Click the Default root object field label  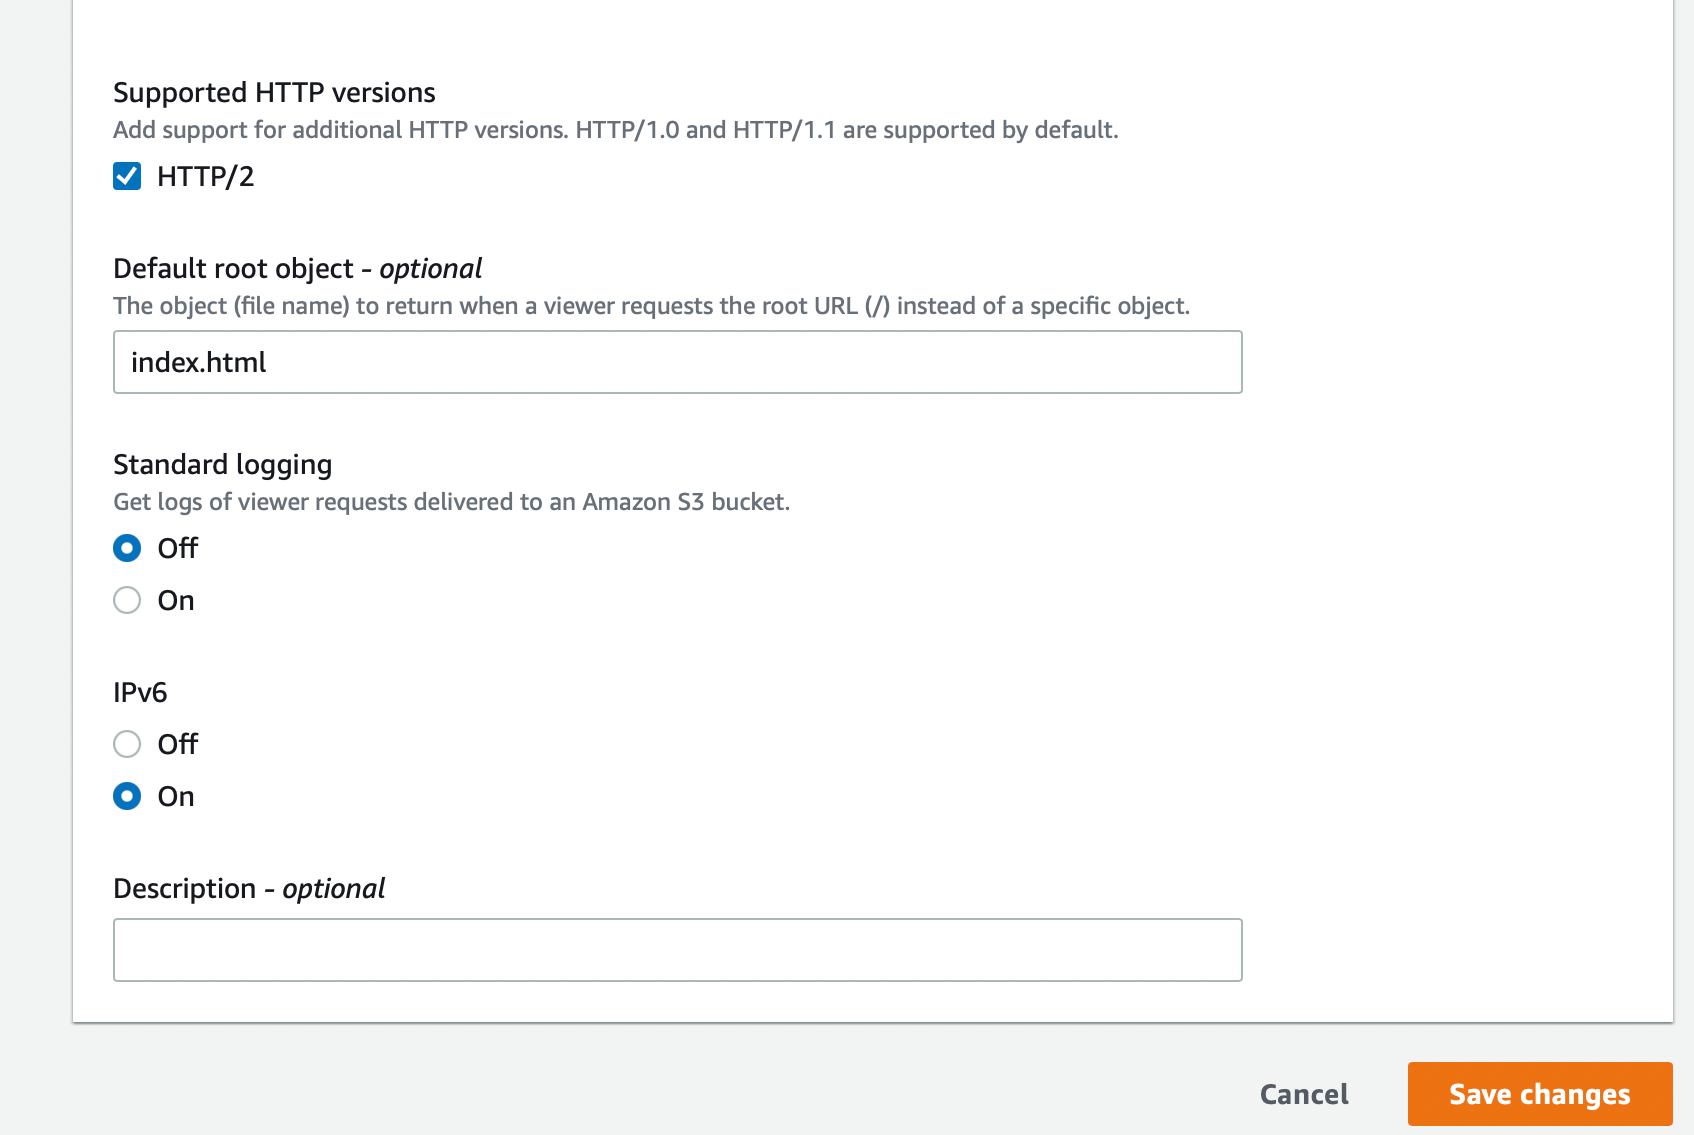297,268
